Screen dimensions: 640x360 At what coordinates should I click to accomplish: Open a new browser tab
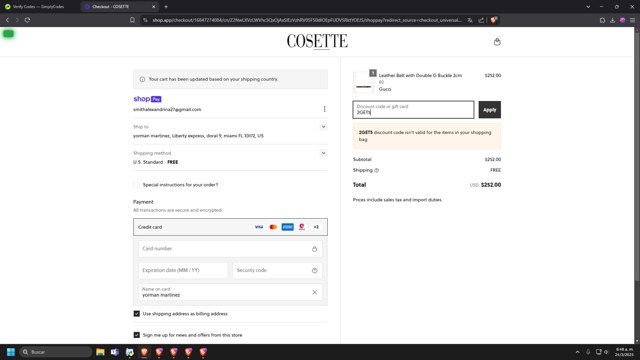point(166,7)
